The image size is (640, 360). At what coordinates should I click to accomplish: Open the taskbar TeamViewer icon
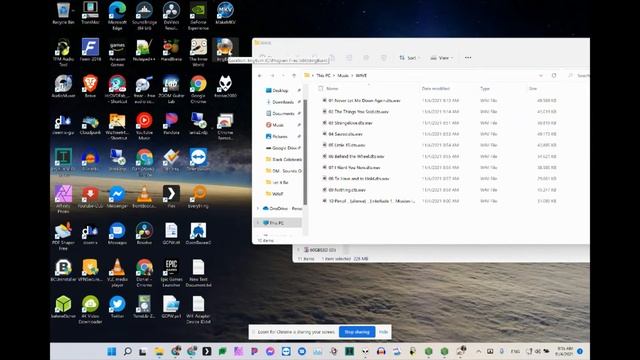[x=286, y=351]
